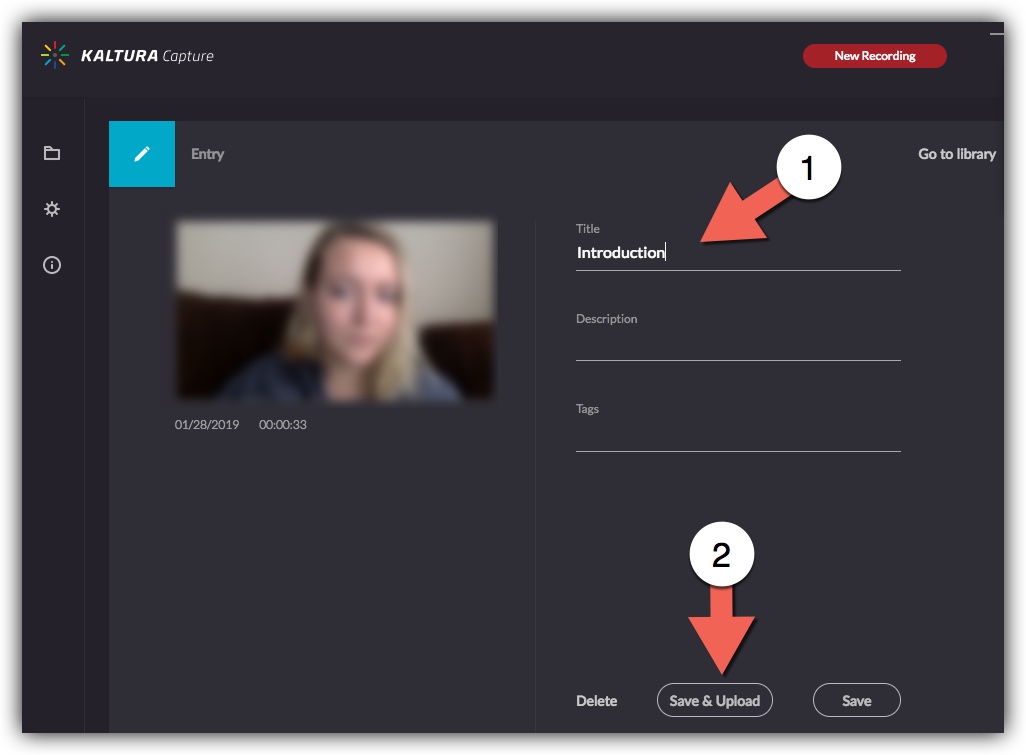Click the info circle icon in sidebar
The image size is (1026, 755).
click(52, 265)
